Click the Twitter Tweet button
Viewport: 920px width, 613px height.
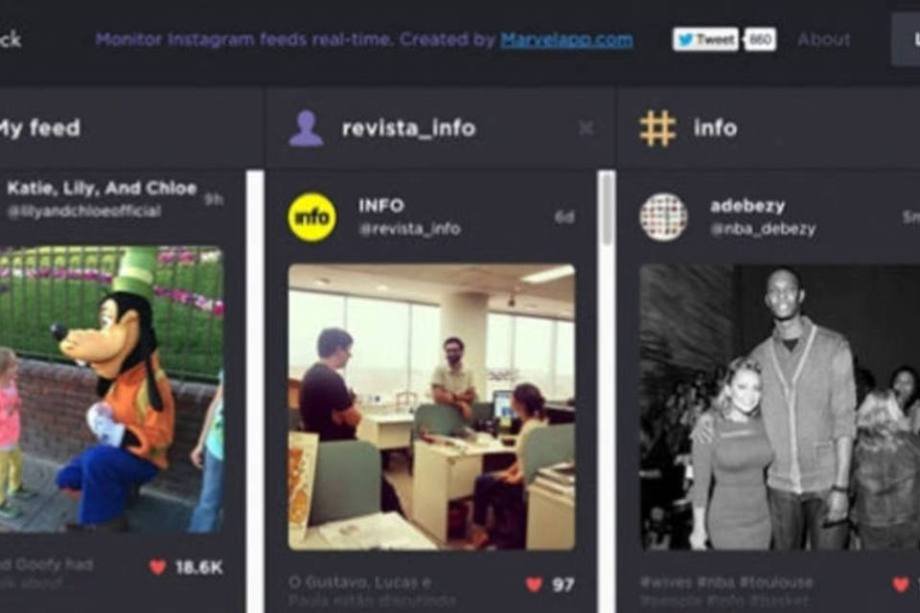point(705,39)
